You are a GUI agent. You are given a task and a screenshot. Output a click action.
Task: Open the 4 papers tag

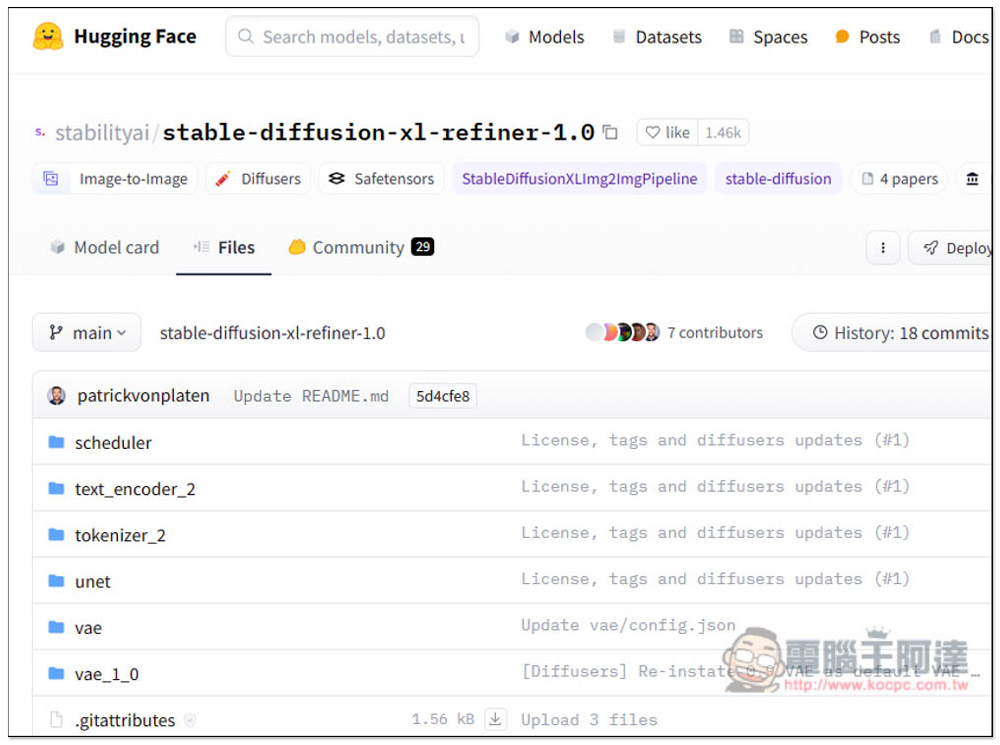pos(899,179)
